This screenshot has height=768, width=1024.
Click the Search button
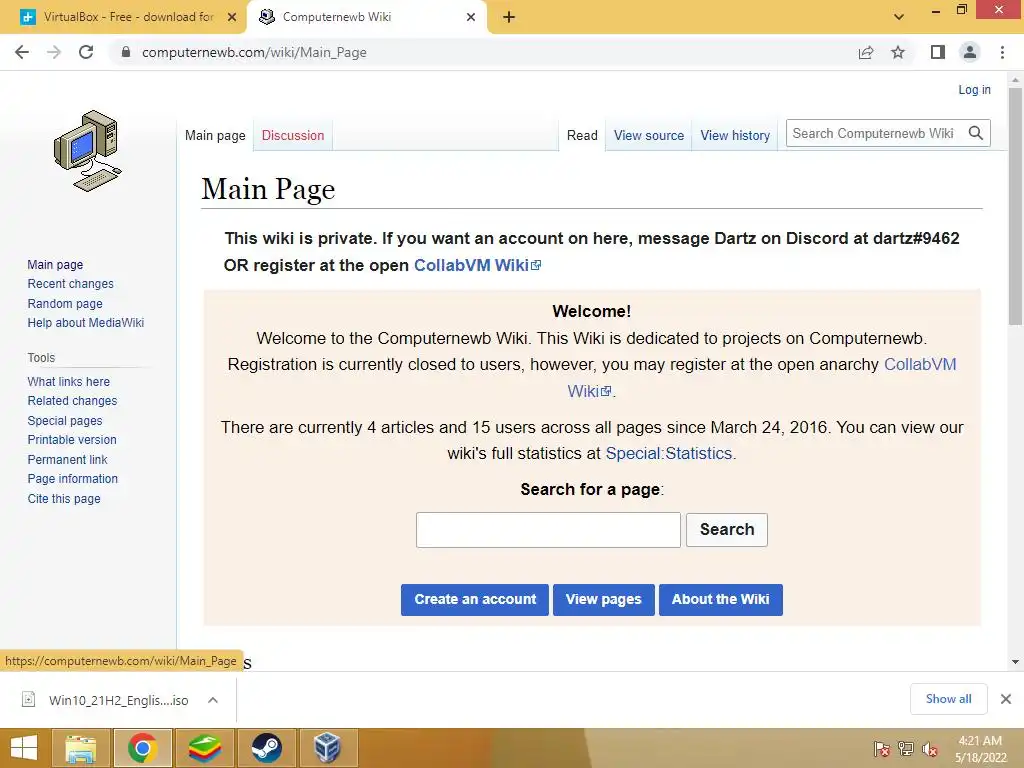point(727,530)
